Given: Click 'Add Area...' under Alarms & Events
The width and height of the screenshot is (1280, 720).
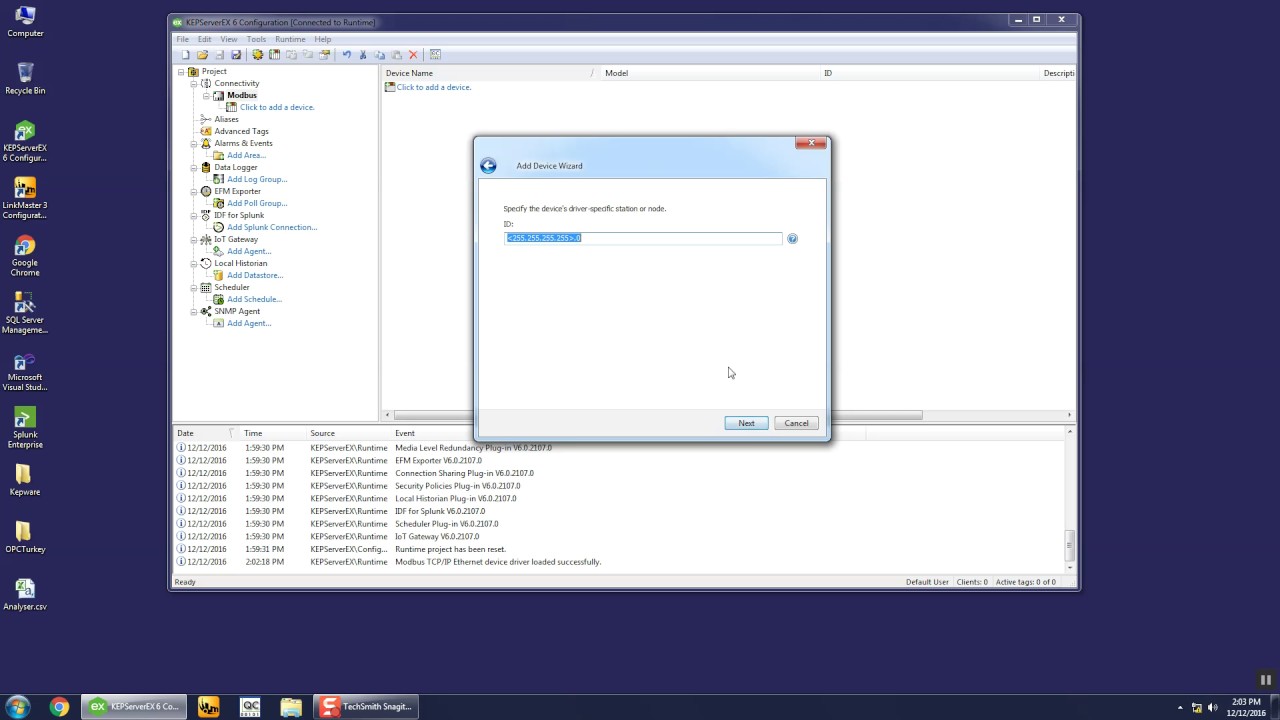Looking at the screenshot, I should coord(246,156).
